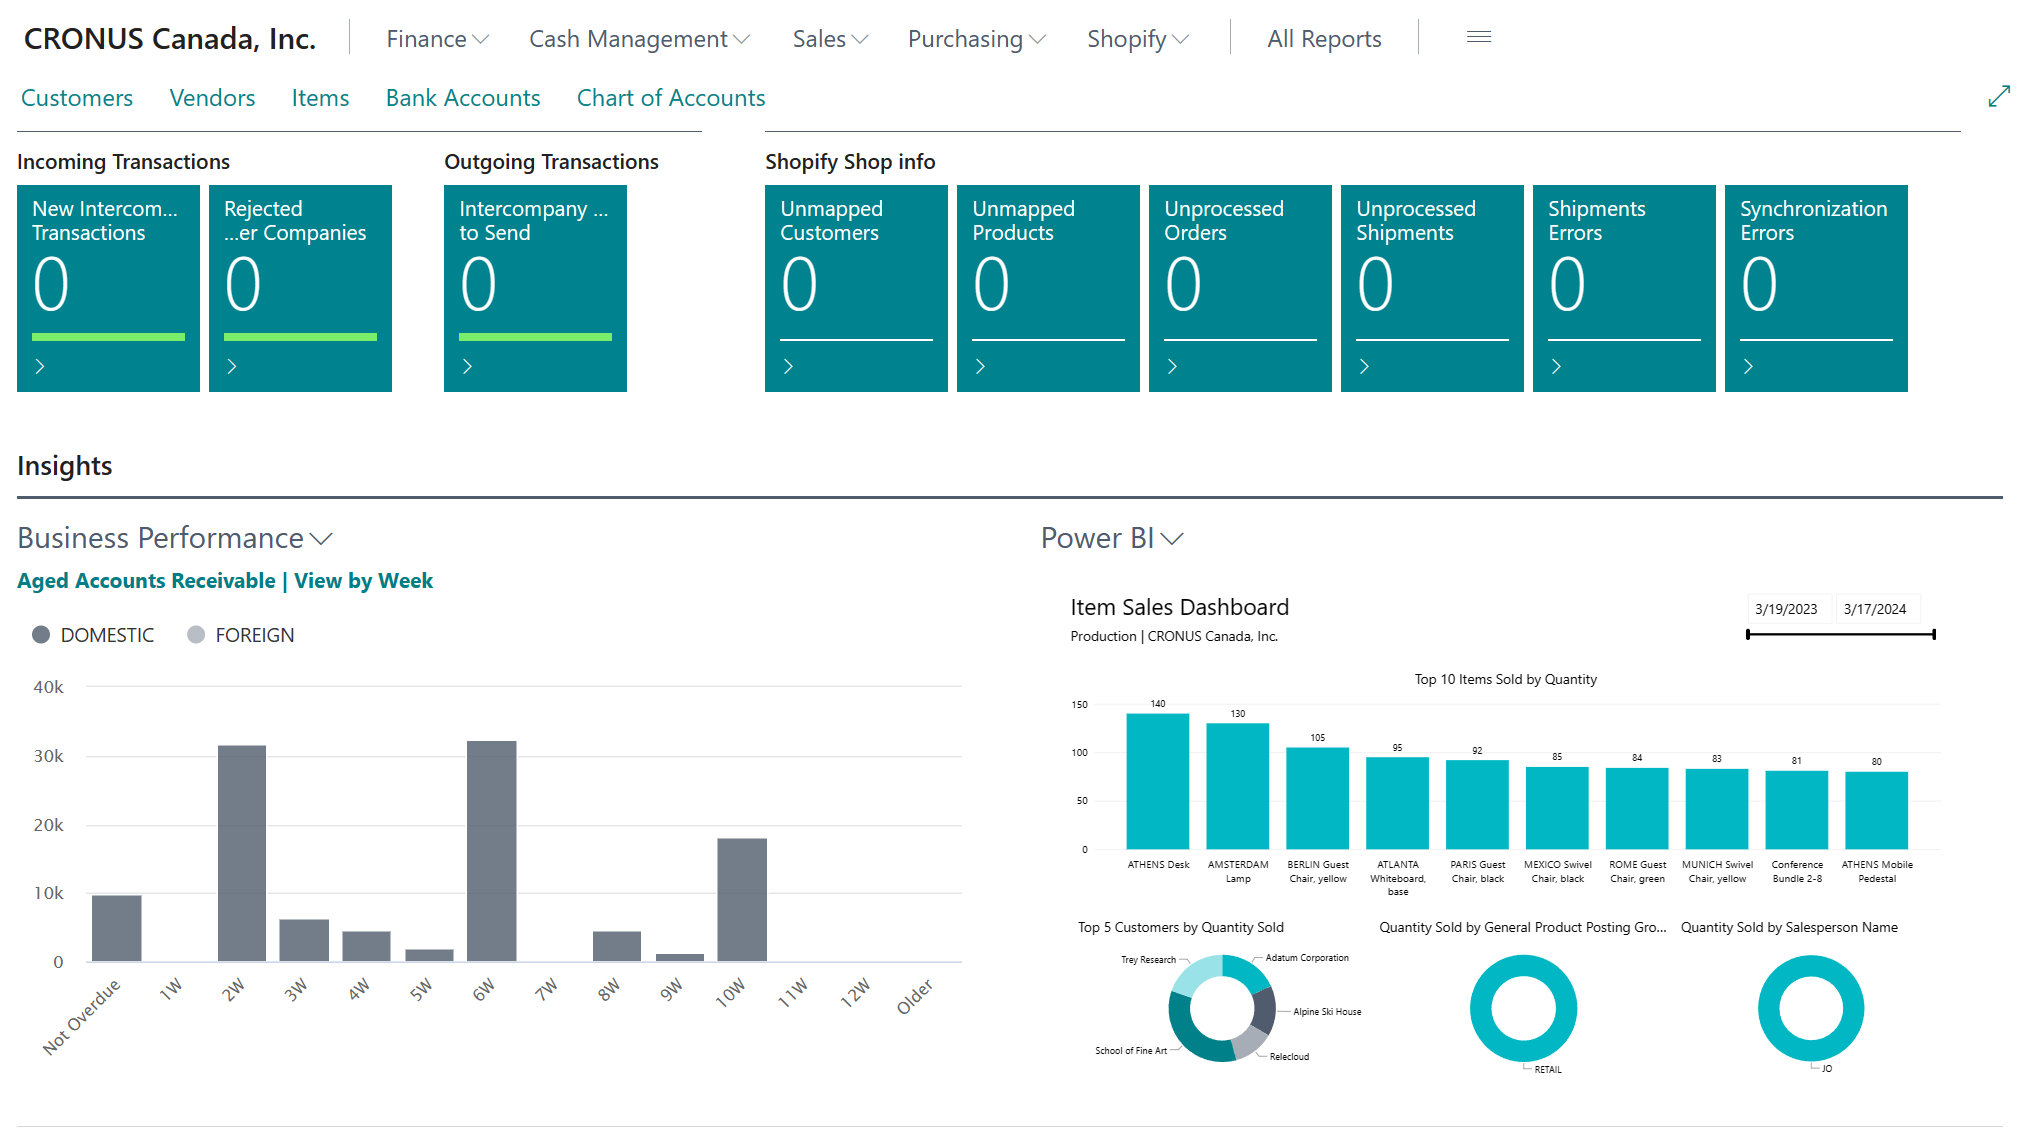Select the 10W bar in receivables chart
The image size is (2043, 1140).
pos(742,900)
